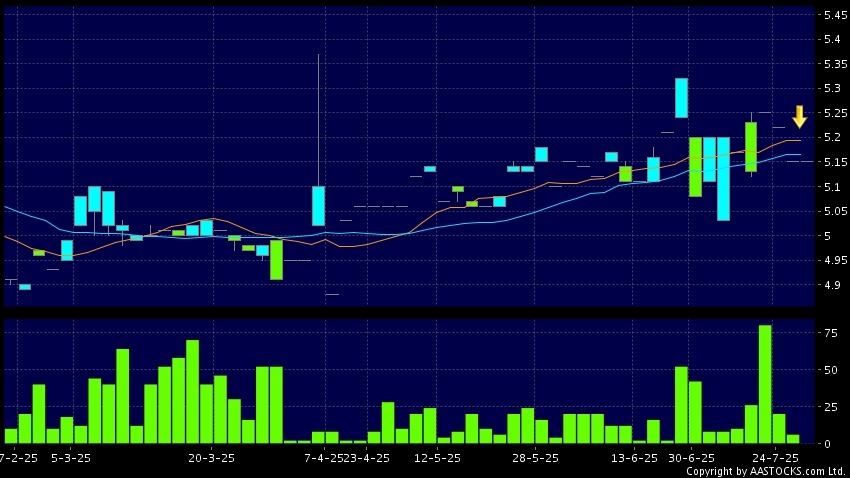Select the 0 volume axis label
The width and height of the screenshot is (850, 478).
pos(827,444)
